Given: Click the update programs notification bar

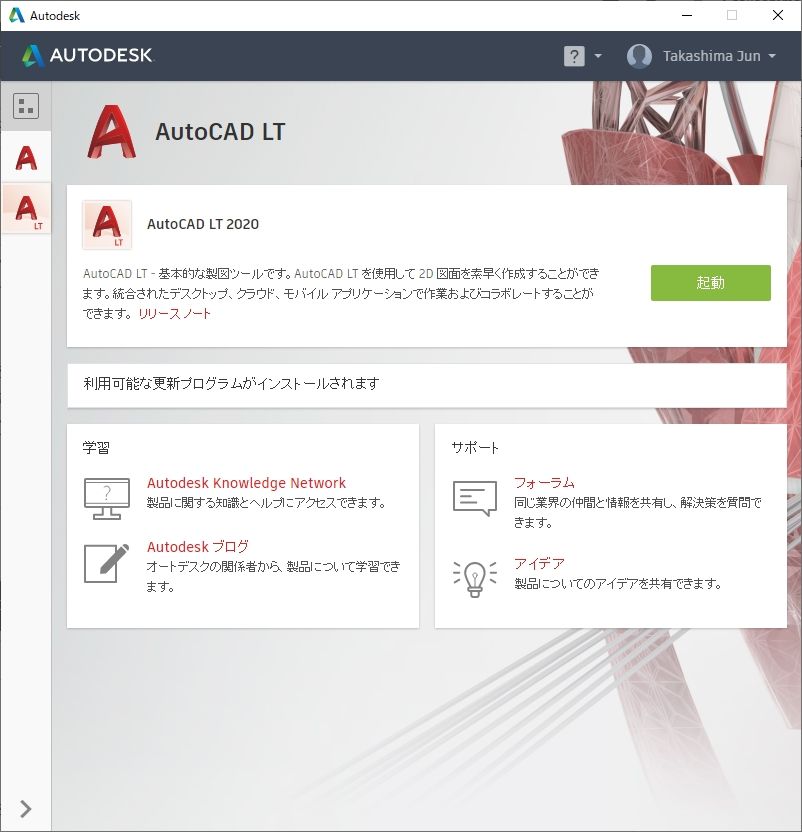Looking at the screenshot, I should click(x=427, y=385).
